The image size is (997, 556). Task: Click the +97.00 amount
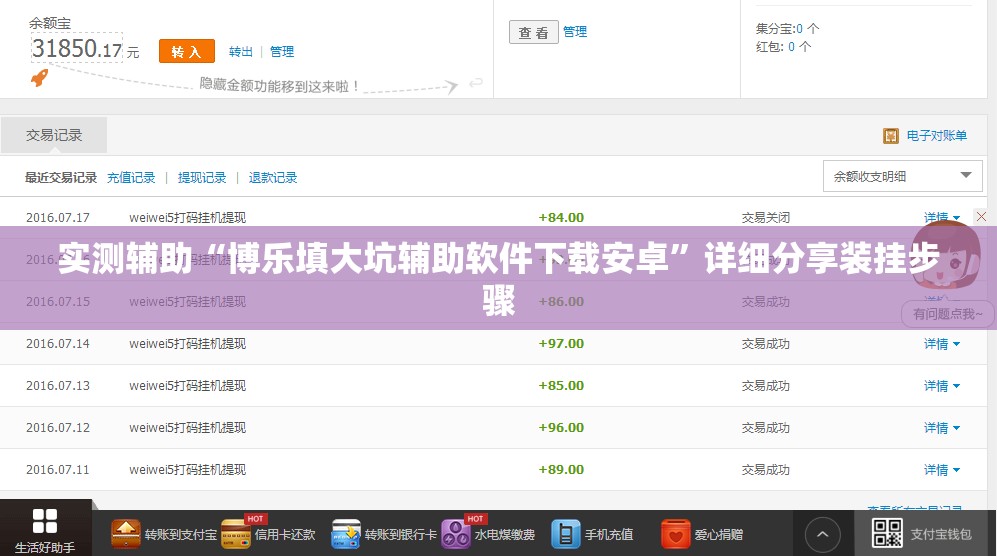[561, 344]
